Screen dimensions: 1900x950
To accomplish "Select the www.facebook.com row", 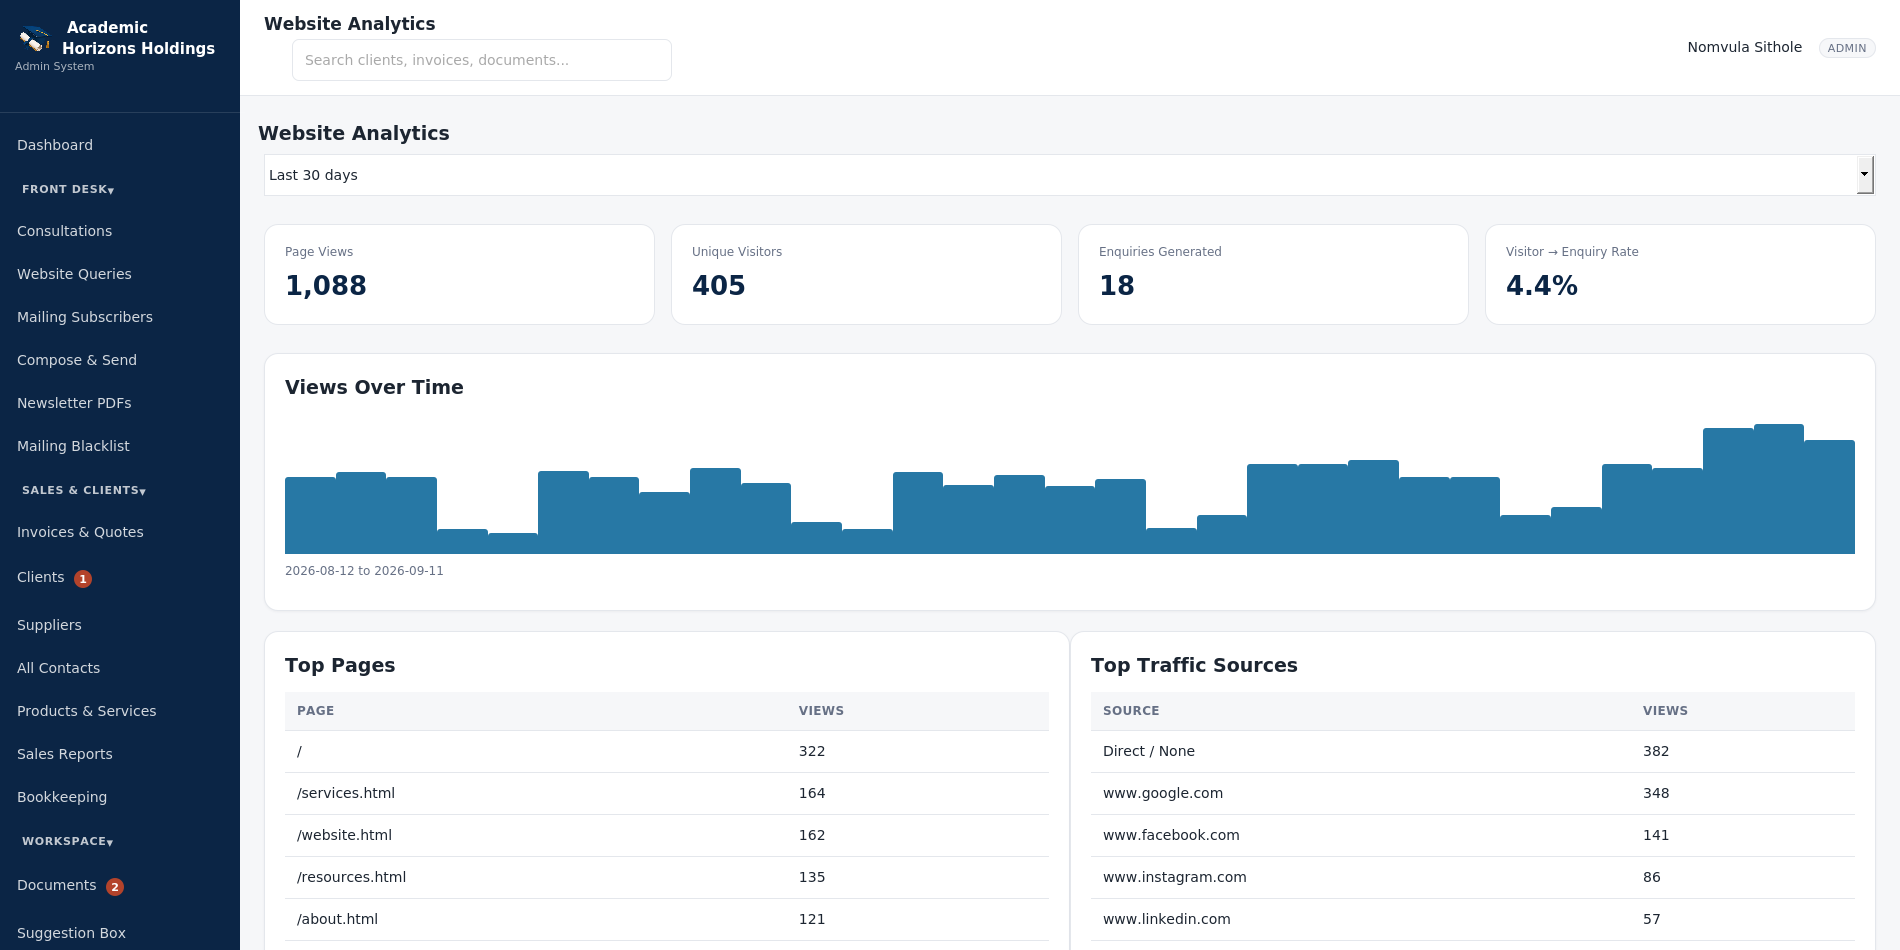I will [x=1473, y=835].
